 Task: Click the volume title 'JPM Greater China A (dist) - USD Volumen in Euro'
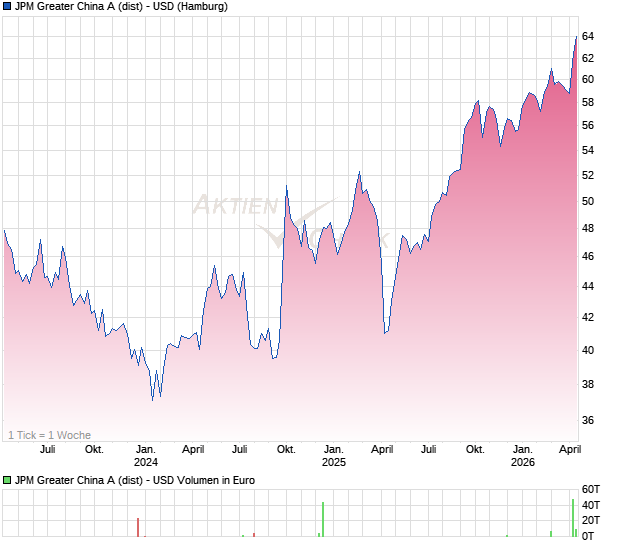134,480
